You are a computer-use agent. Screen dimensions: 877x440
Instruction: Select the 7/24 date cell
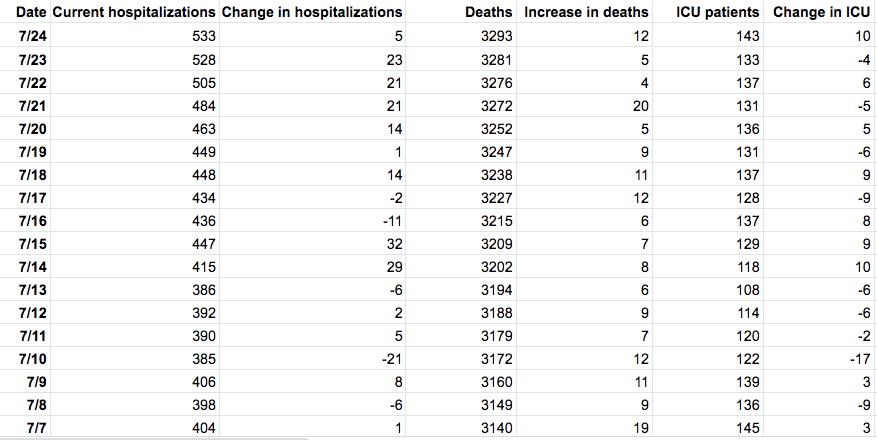tap(31, 36)
